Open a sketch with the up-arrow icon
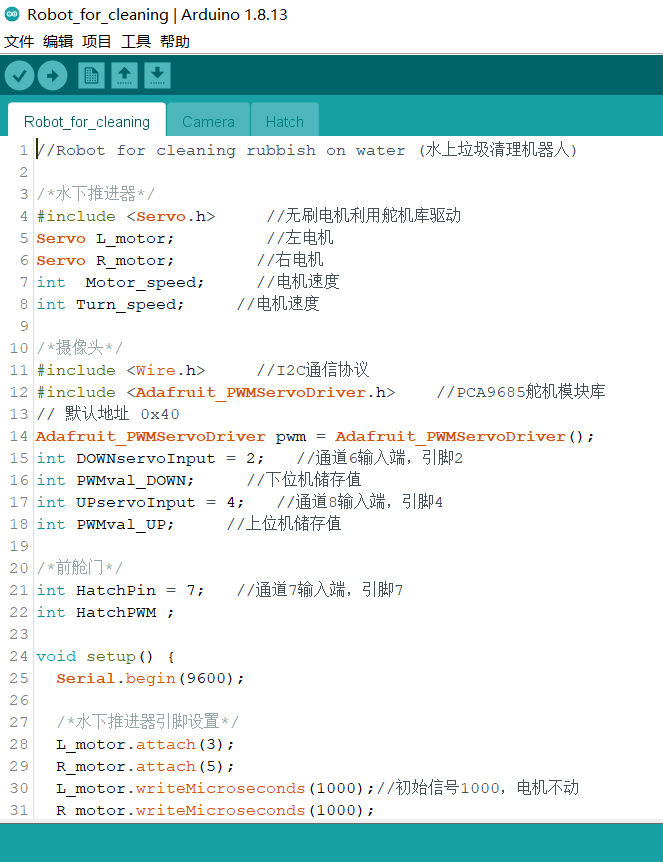The height and width of the screenshot is (862, 663). tap(124, 75)
